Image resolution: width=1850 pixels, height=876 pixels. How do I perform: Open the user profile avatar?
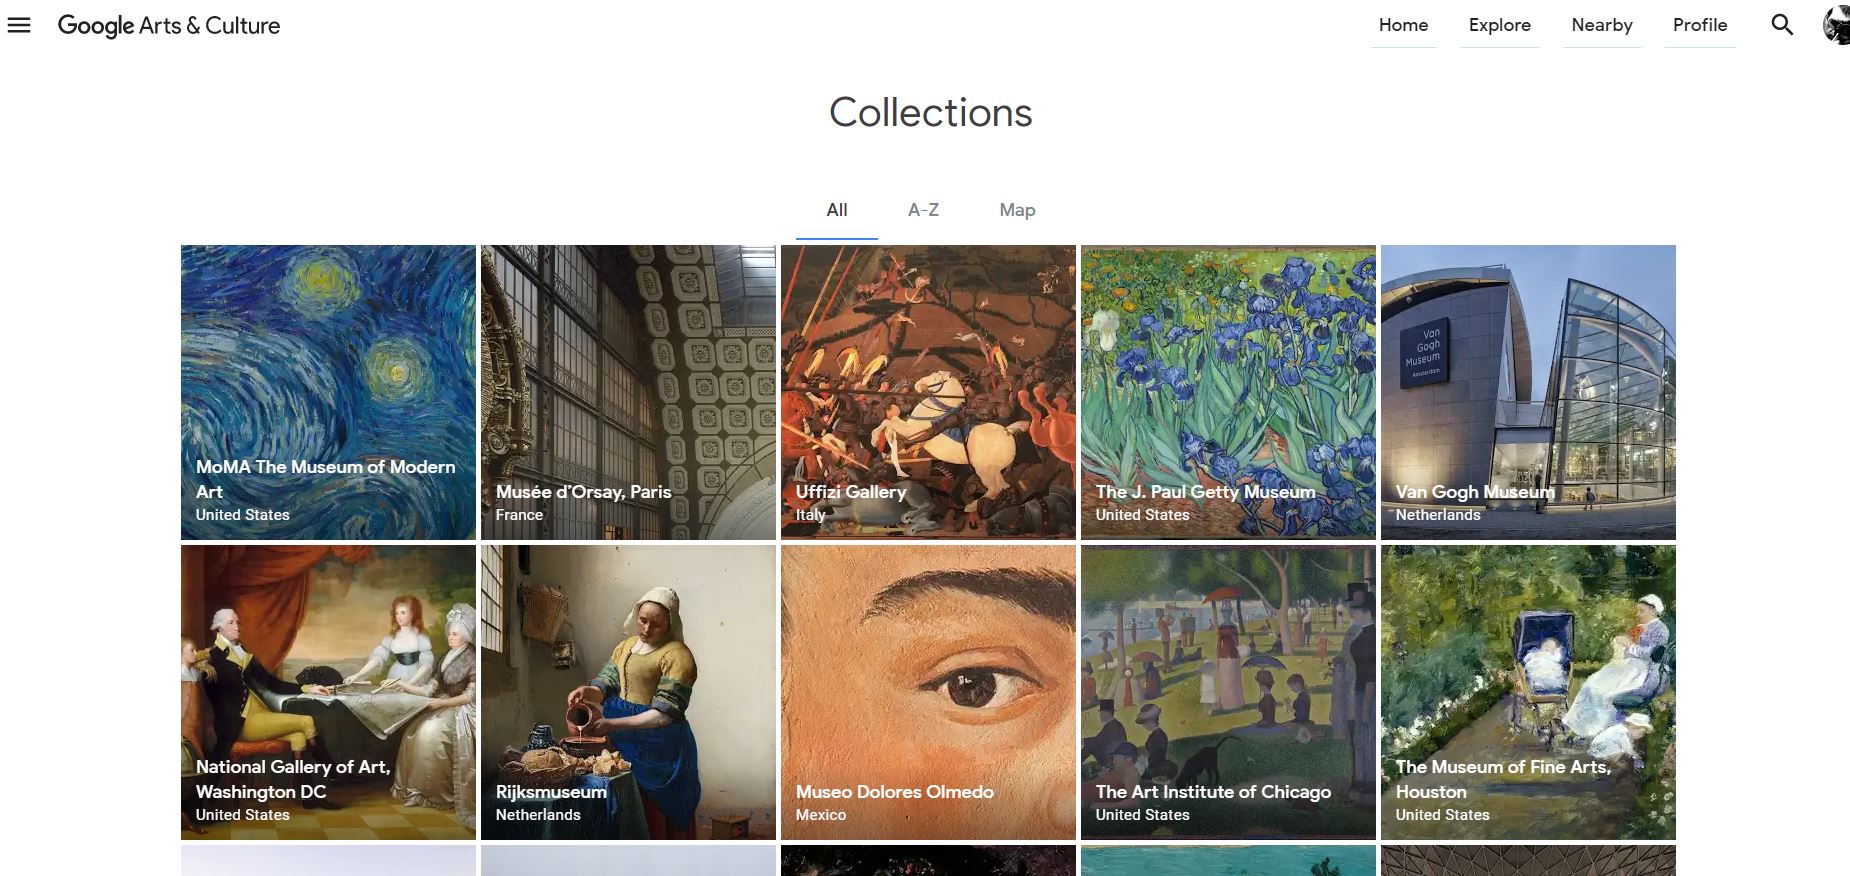[1837, 25]
